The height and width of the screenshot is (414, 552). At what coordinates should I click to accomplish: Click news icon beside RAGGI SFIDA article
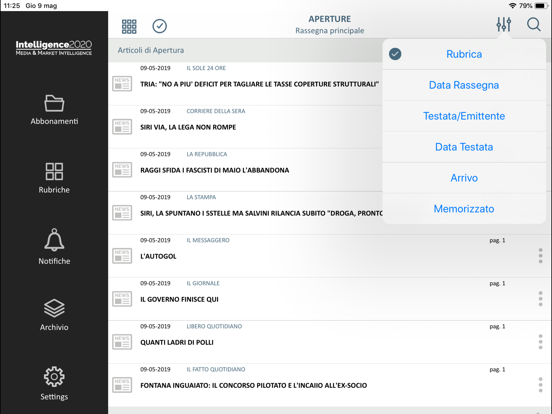click(x=122, y=170)
